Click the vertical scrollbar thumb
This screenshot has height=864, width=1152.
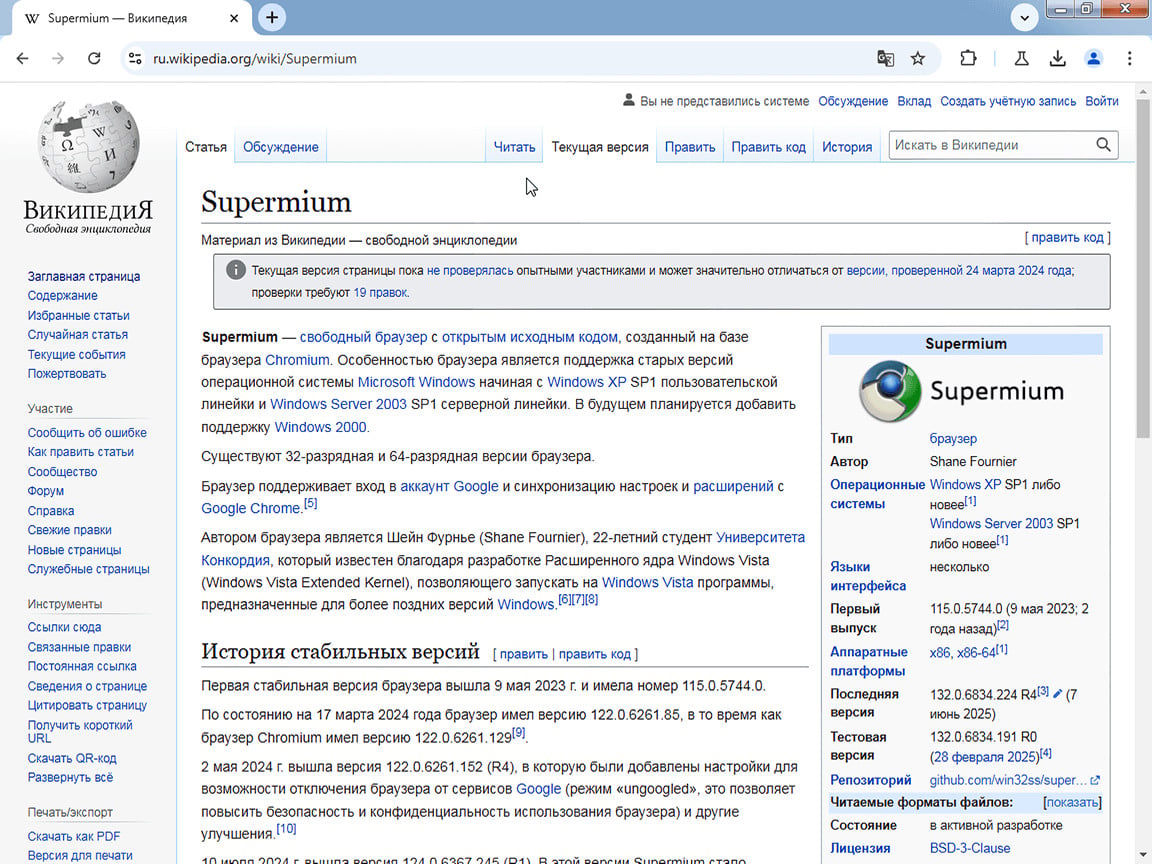coord(1142,270)
